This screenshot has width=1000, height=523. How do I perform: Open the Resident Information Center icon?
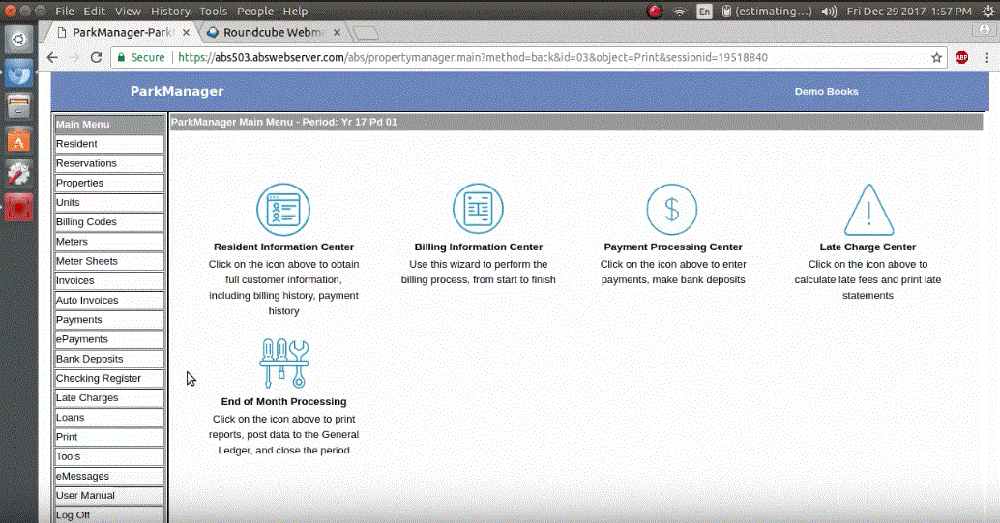tap(283, 210)
